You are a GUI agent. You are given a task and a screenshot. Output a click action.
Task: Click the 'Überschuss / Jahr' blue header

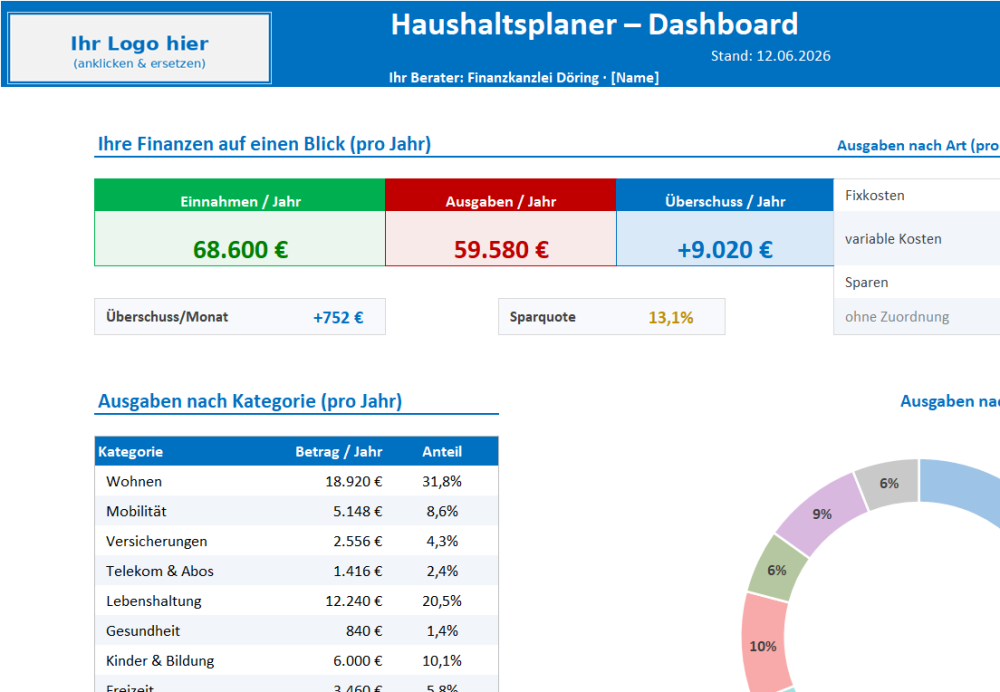point(725,195)
